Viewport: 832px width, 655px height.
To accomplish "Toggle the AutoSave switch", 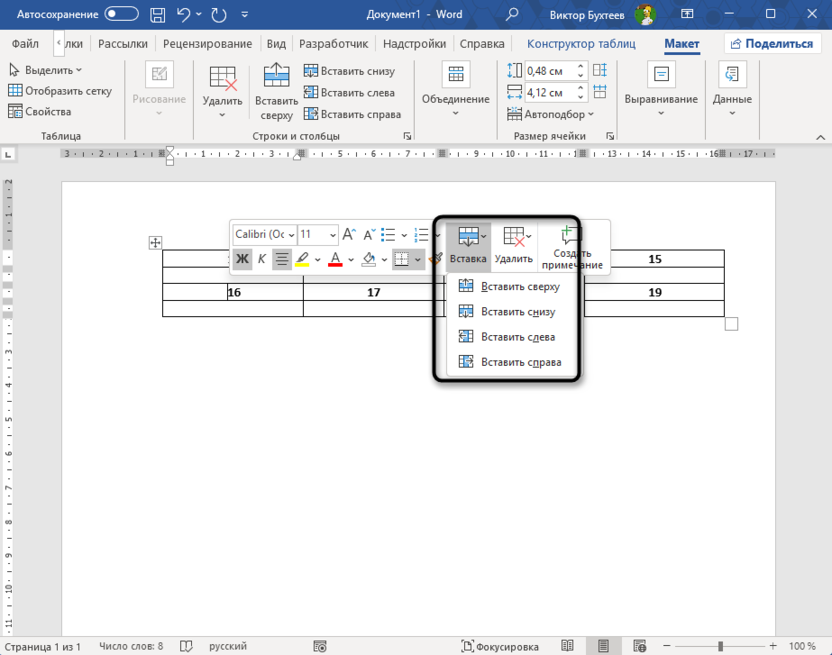I will 122,15.
